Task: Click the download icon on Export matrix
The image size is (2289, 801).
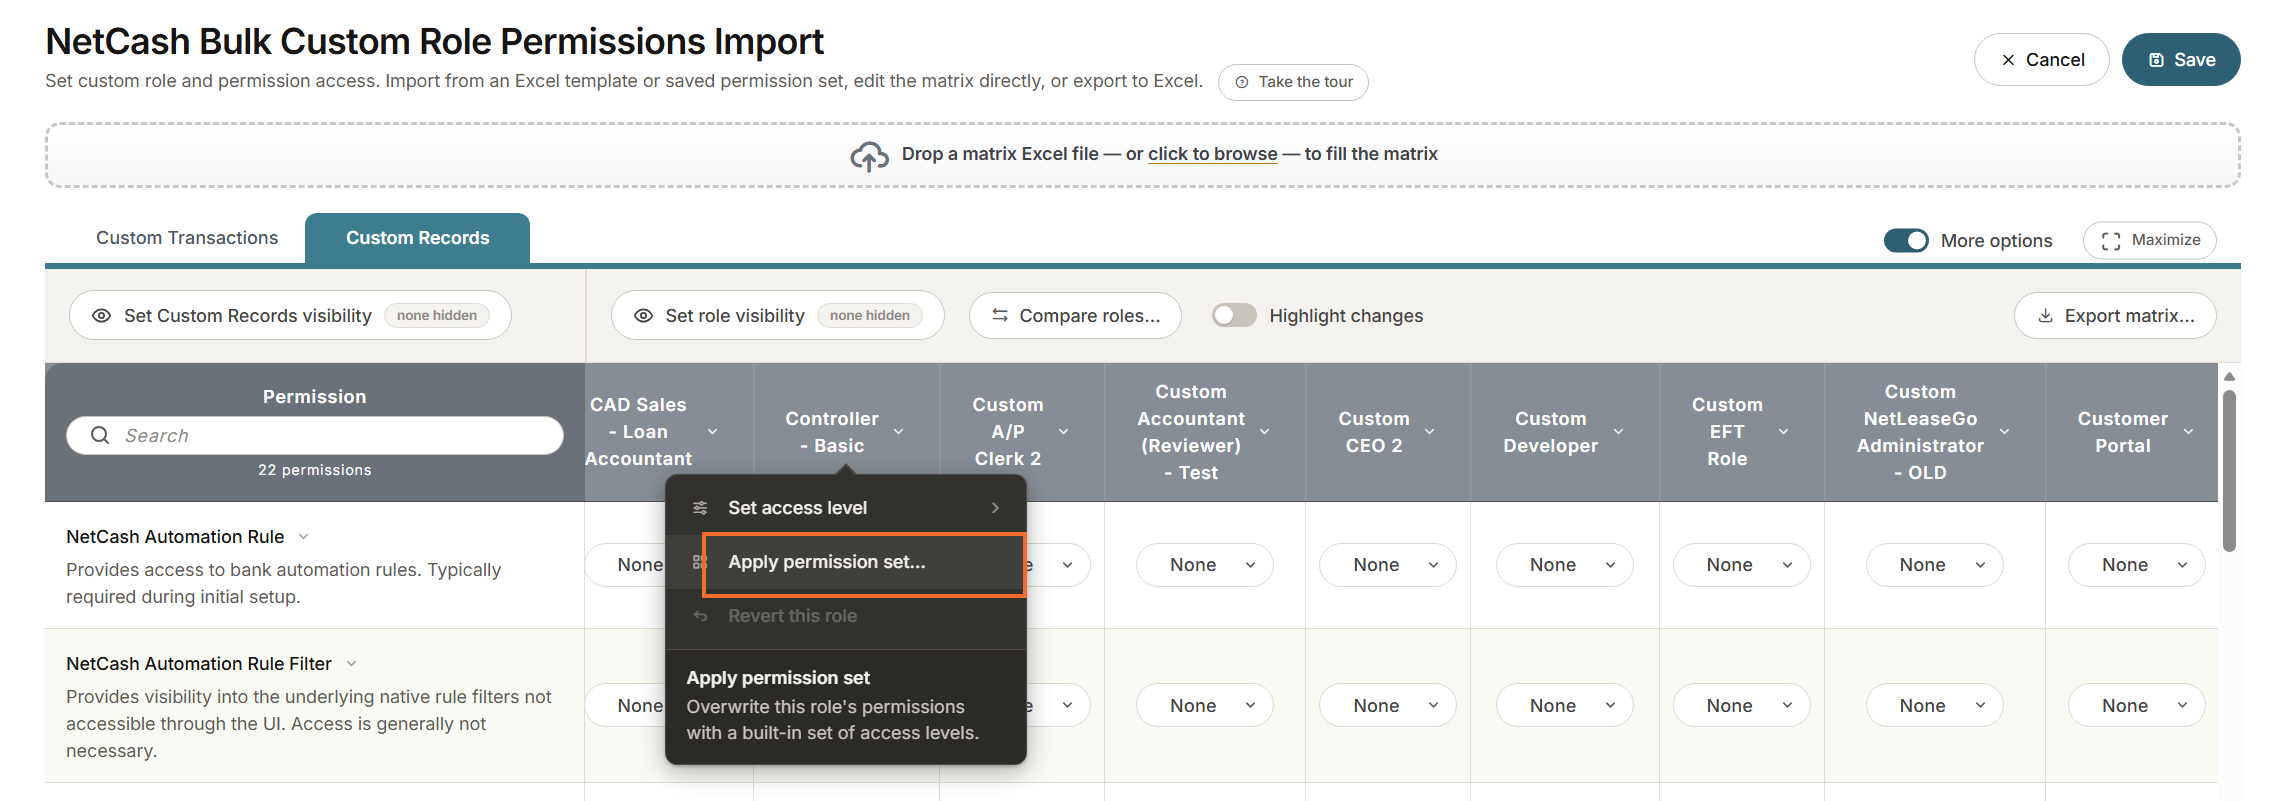Action: point(2045,316)
